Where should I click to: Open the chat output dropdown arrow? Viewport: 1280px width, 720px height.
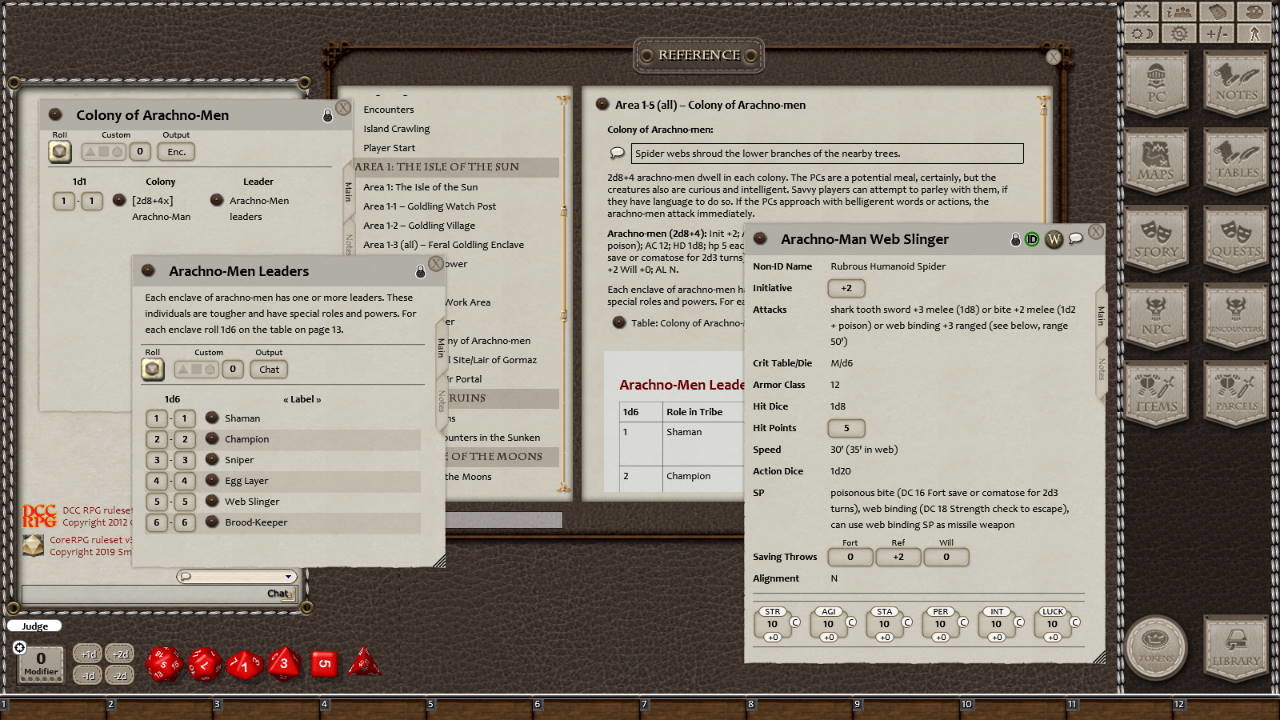[x=289, y=576]
